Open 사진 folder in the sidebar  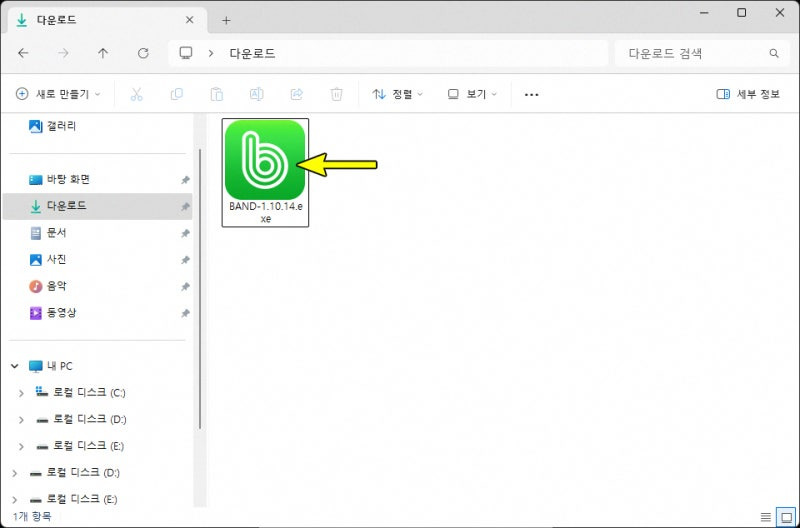[97, 259]
